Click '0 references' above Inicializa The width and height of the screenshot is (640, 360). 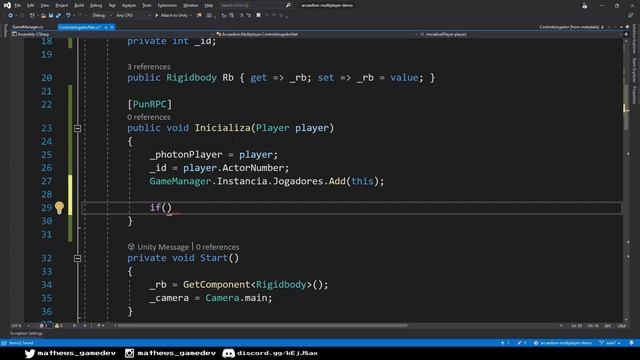point(149,117)
